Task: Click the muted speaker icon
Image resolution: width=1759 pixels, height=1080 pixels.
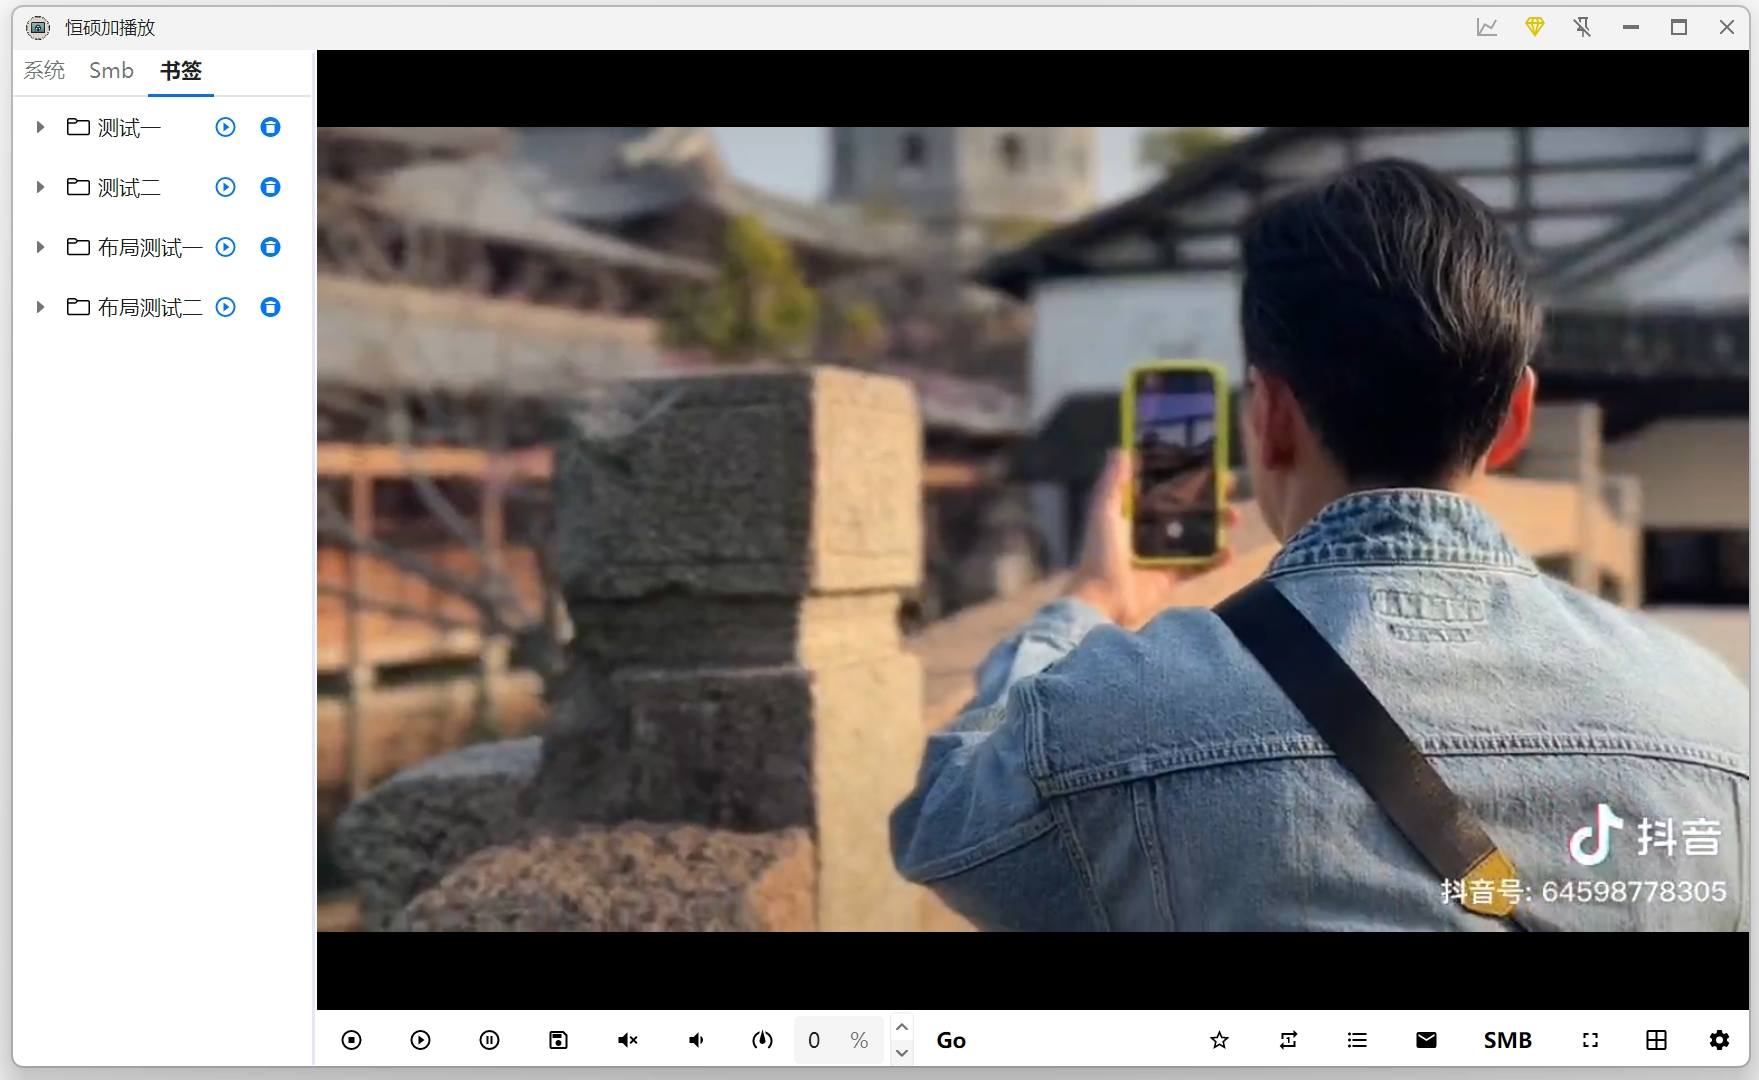Action: (627, 1040)
